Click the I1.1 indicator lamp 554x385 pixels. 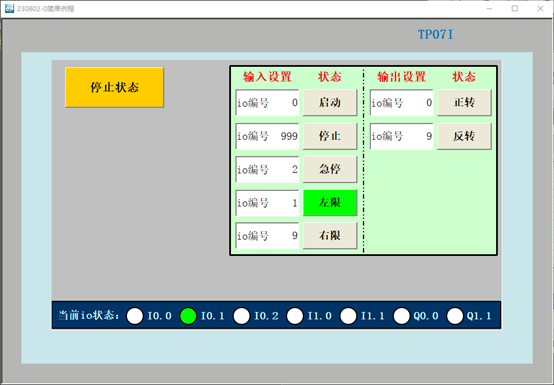[348, 316]
